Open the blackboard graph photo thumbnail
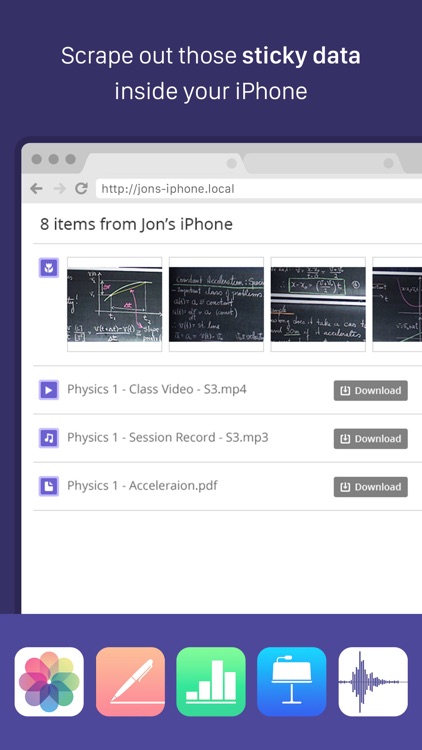The image size is (422, 750). tap(114, 304)
